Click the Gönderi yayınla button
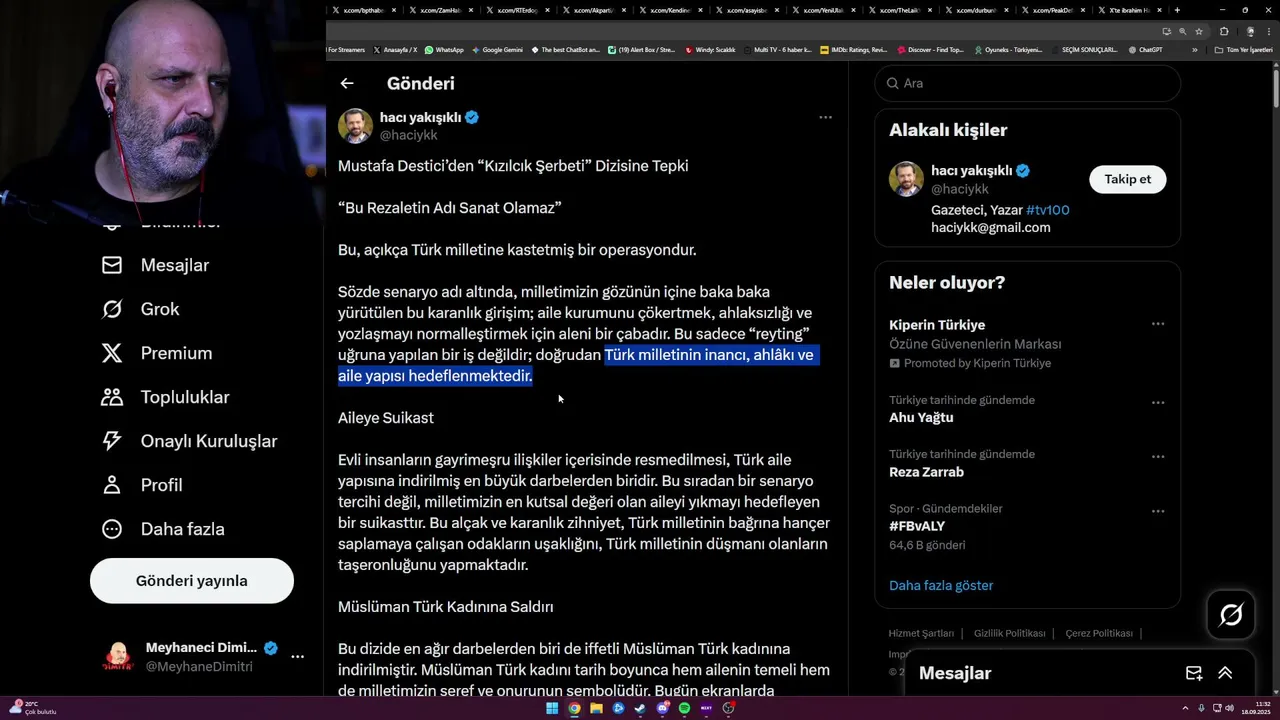 (x=192, y=581)
